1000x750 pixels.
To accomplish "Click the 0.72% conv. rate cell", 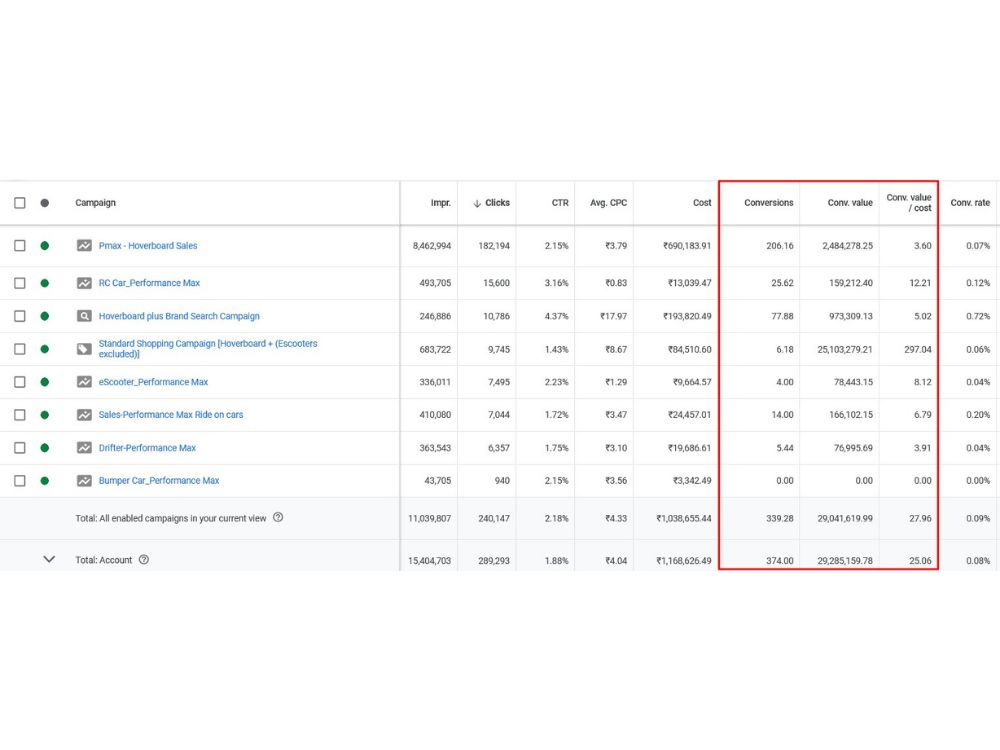I will coord(978,316).
